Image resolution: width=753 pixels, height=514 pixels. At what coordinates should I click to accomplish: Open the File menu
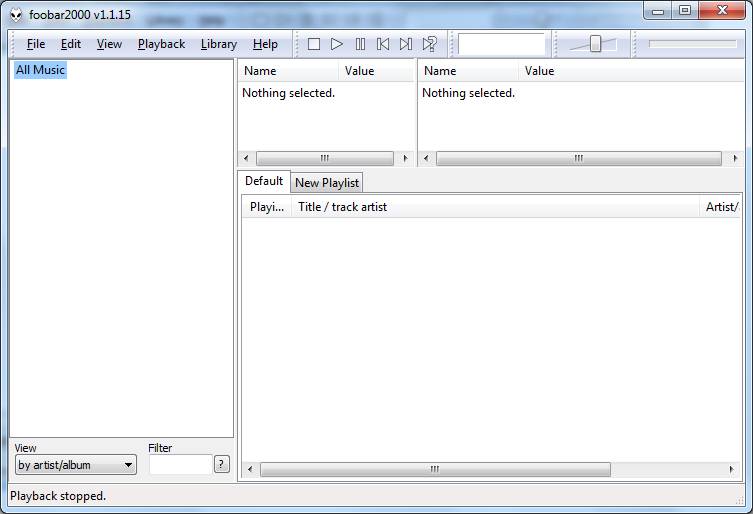[36, 44]
